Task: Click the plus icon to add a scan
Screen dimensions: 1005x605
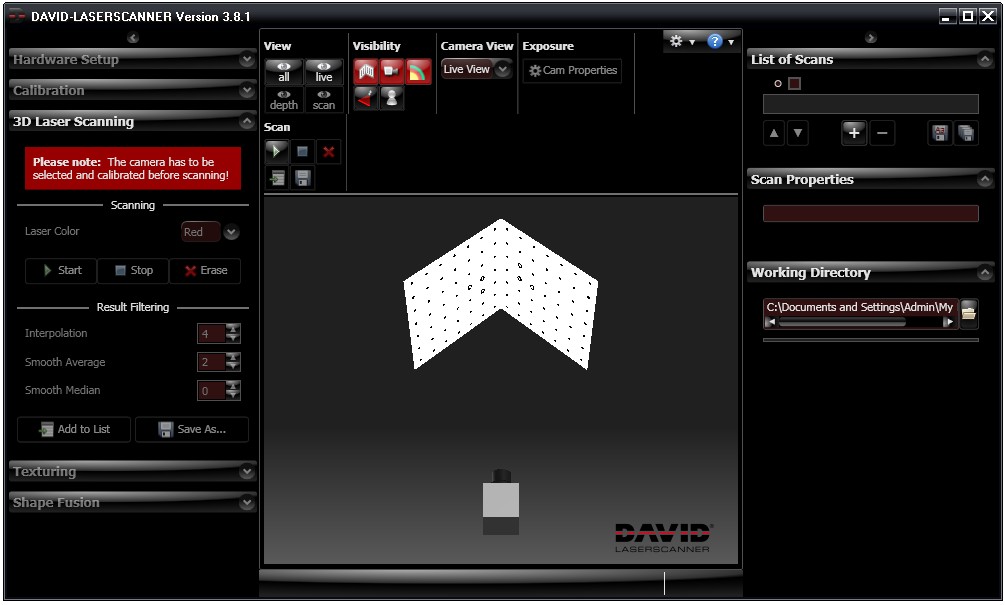Action: (x=854, y=132)
